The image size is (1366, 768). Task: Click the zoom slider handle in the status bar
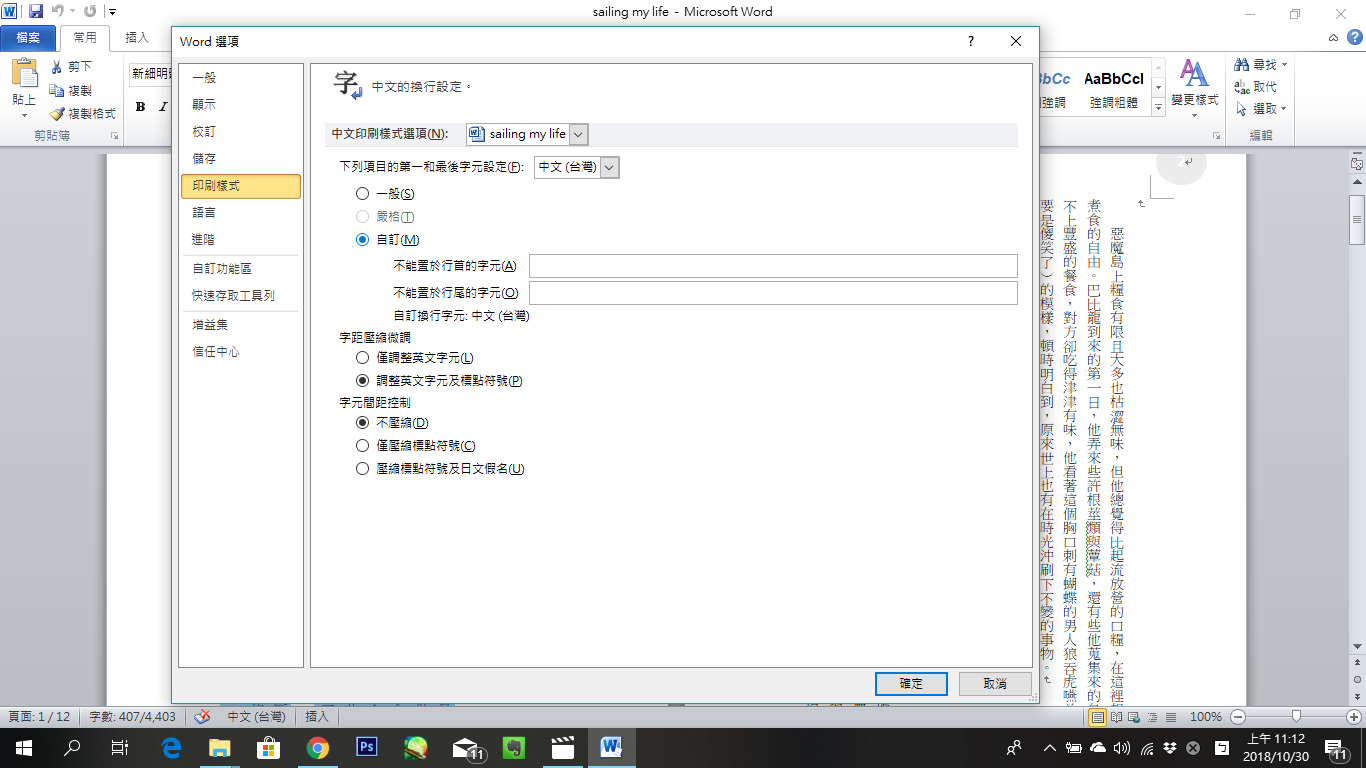coord(1296,717)
